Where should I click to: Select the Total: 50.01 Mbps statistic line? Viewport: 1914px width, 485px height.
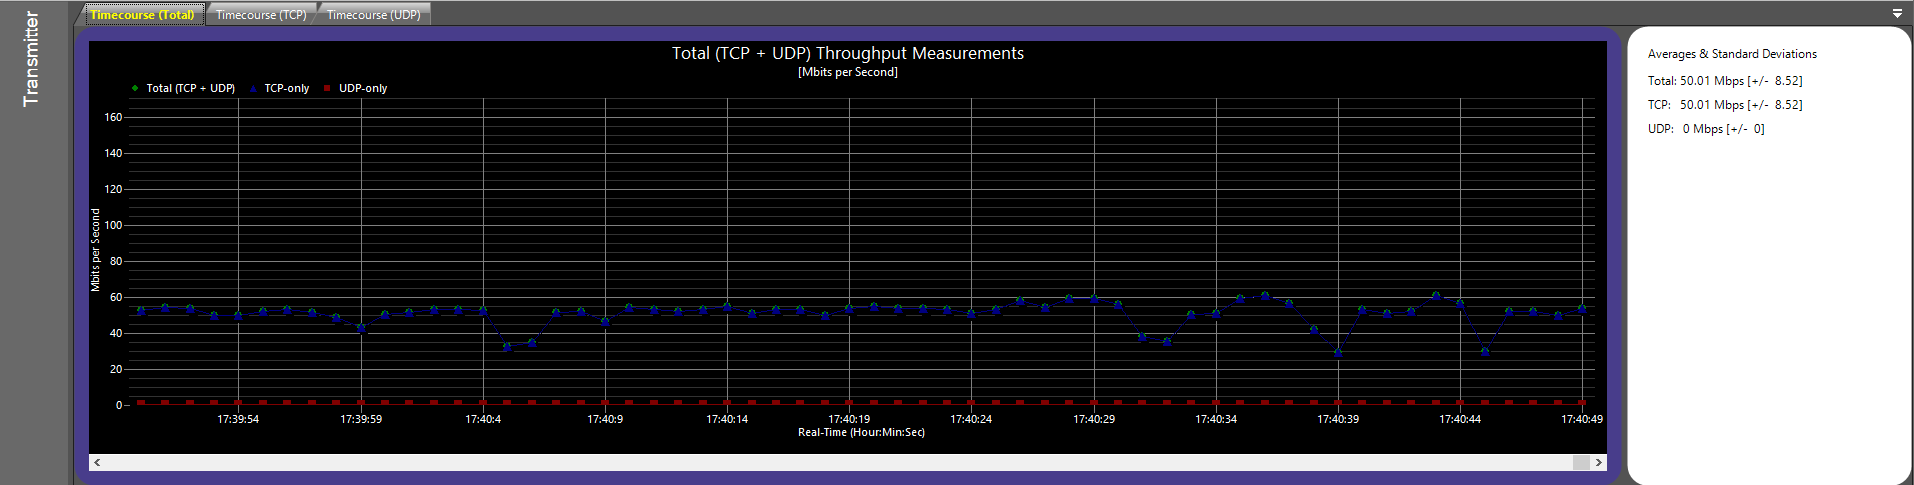[x=1725, y=81]
